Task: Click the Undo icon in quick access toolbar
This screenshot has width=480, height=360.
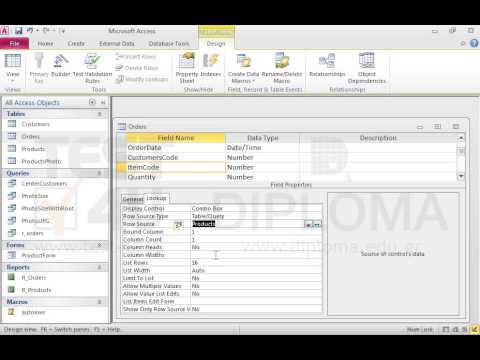Action: click(30, 31)
